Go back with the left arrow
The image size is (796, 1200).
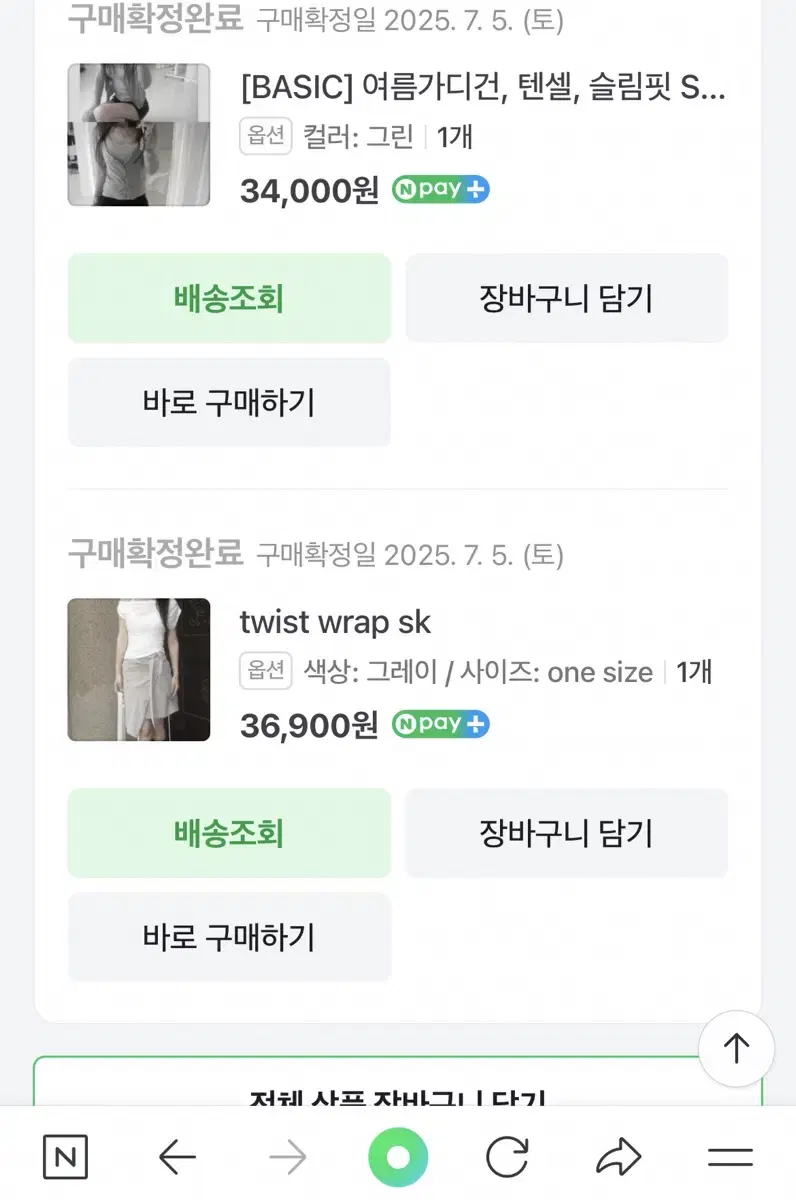point(177,1158)
